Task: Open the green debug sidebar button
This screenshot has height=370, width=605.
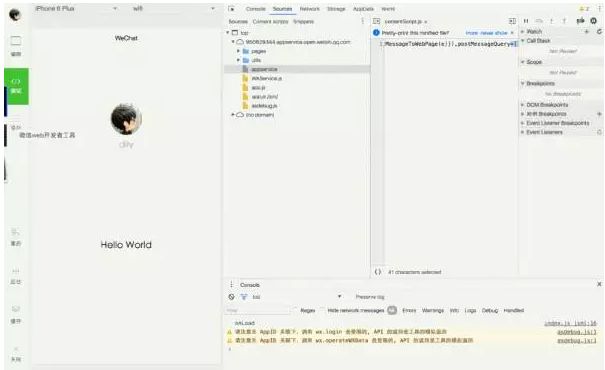Action: pyautogui.click(x=16, y=86)
